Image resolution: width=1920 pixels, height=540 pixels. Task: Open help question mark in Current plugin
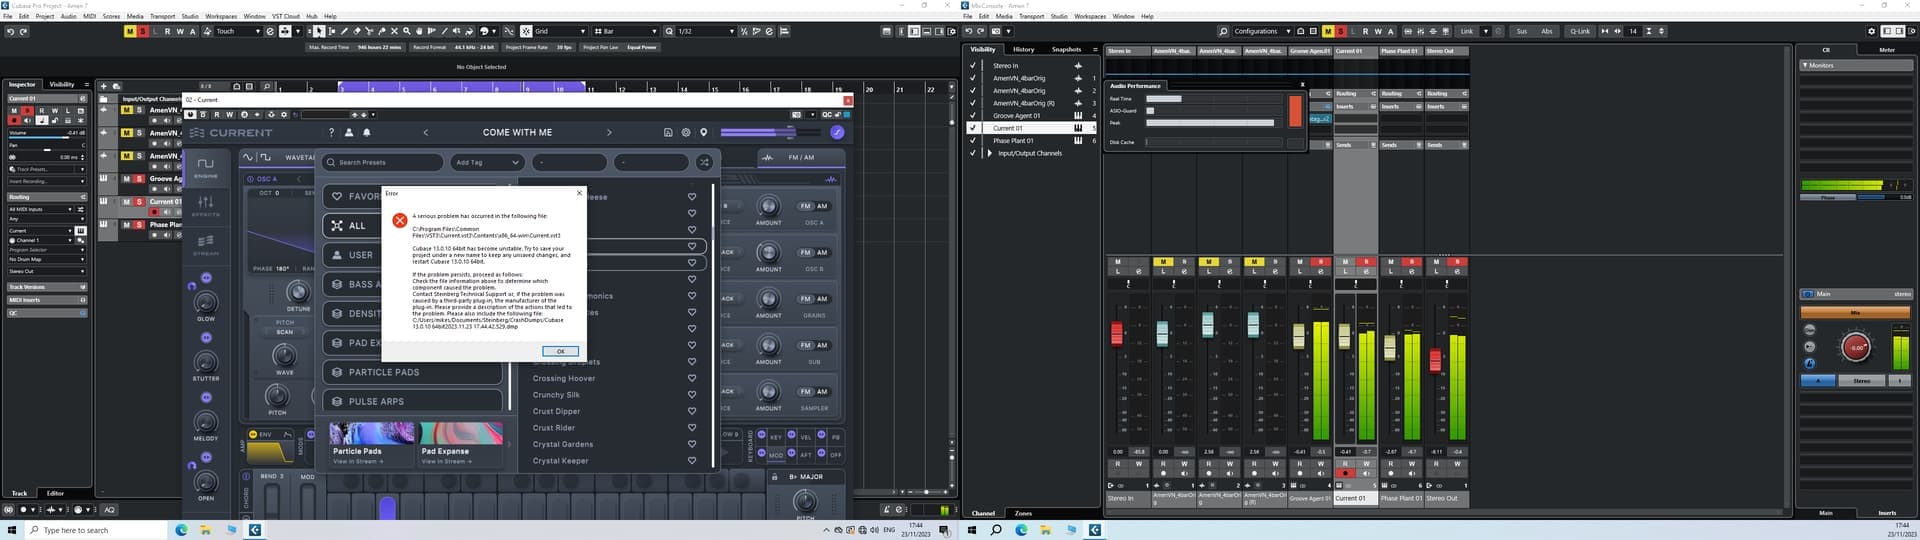tap(331, 132)
